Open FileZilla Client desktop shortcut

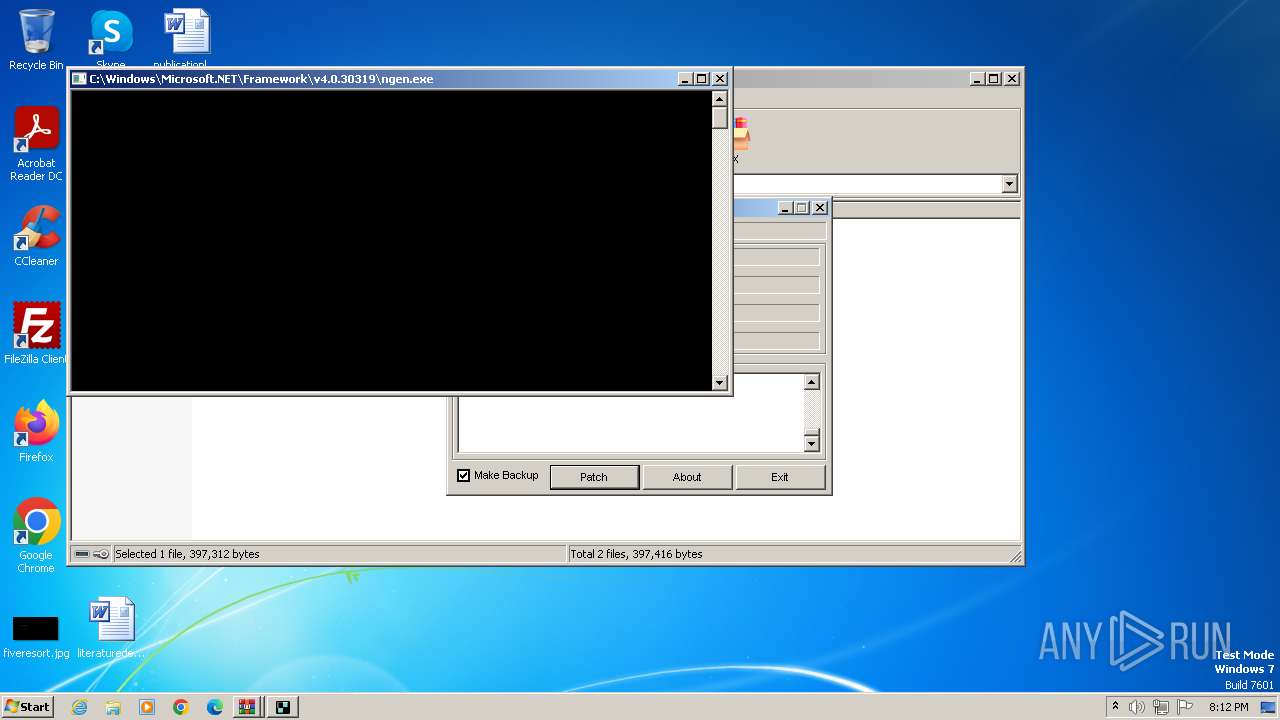(x=36, y=334)
